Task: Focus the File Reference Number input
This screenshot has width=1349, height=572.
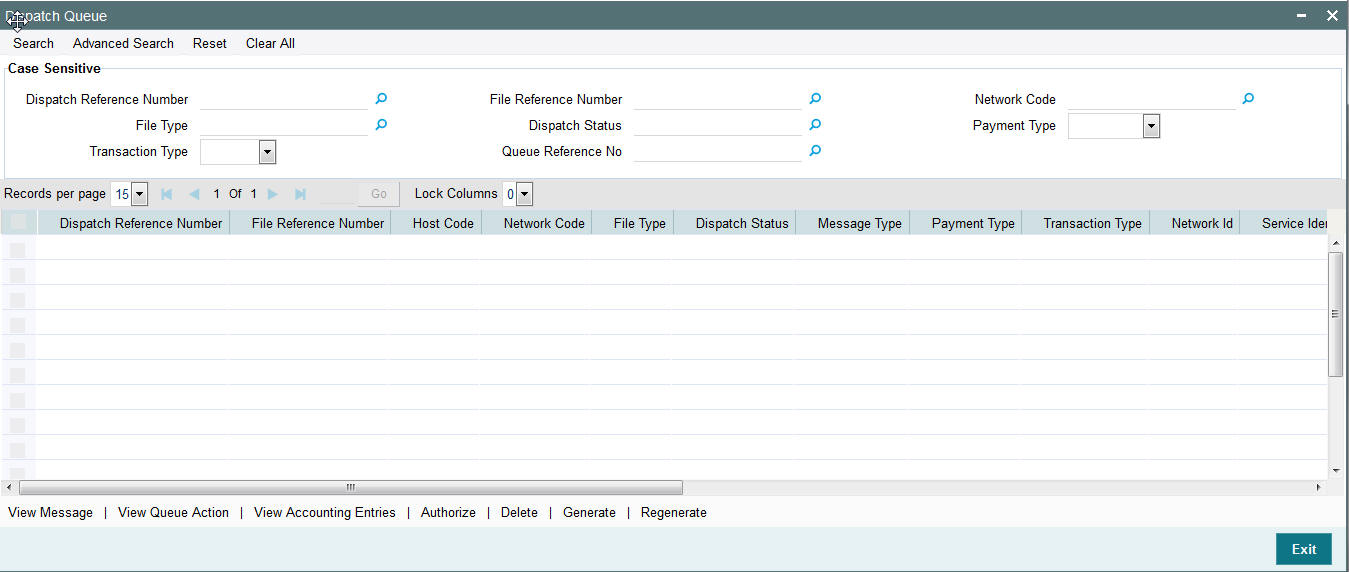Action: (718, 99)
